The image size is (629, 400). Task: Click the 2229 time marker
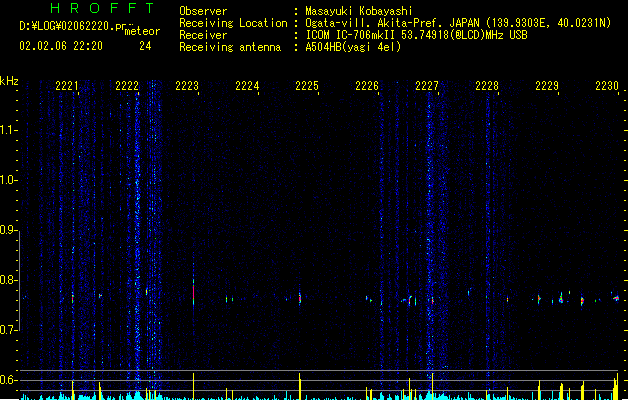(547, 86)
